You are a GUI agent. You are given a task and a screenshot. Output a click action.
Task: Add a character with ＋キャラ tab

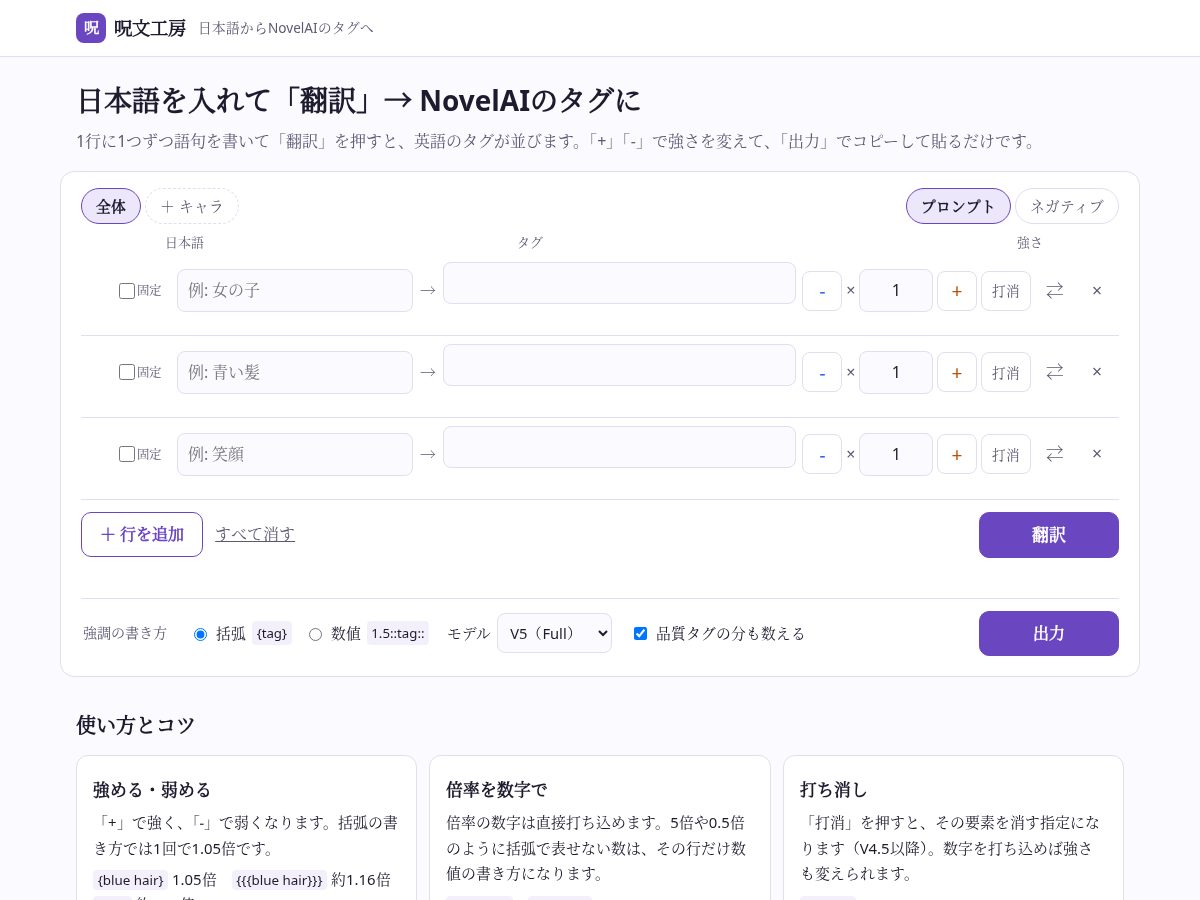click(192, 206)
